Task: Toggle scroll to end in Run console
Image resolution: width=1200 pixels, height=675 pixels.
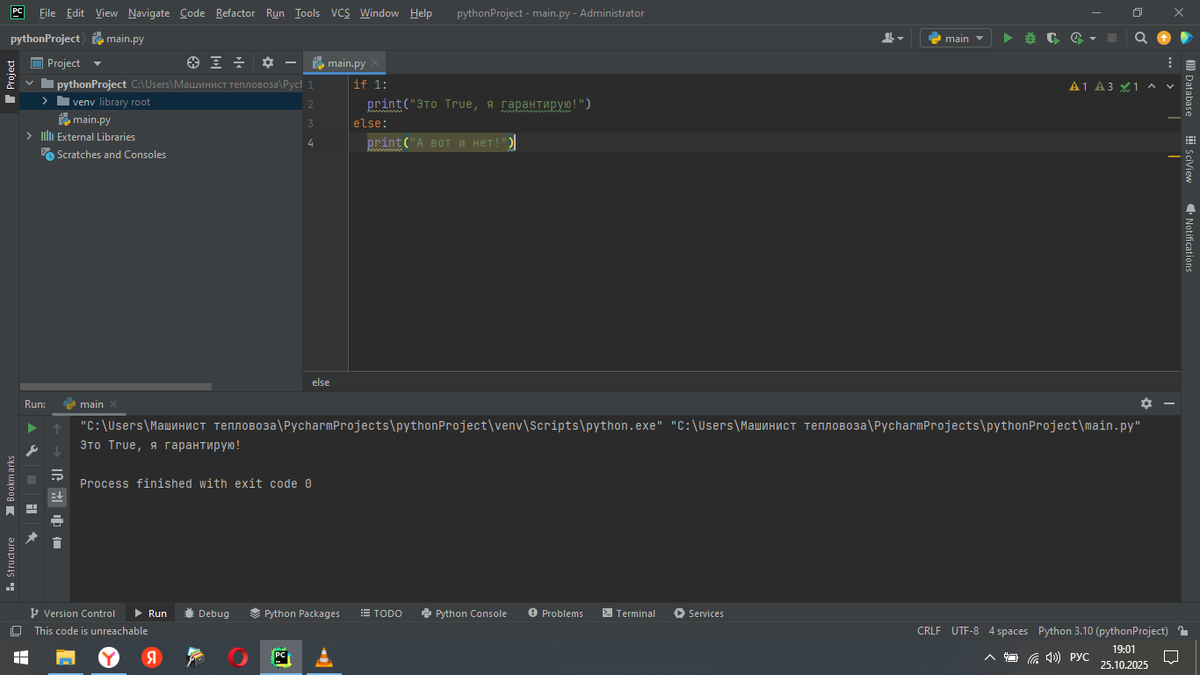Action: click(57, 497)
